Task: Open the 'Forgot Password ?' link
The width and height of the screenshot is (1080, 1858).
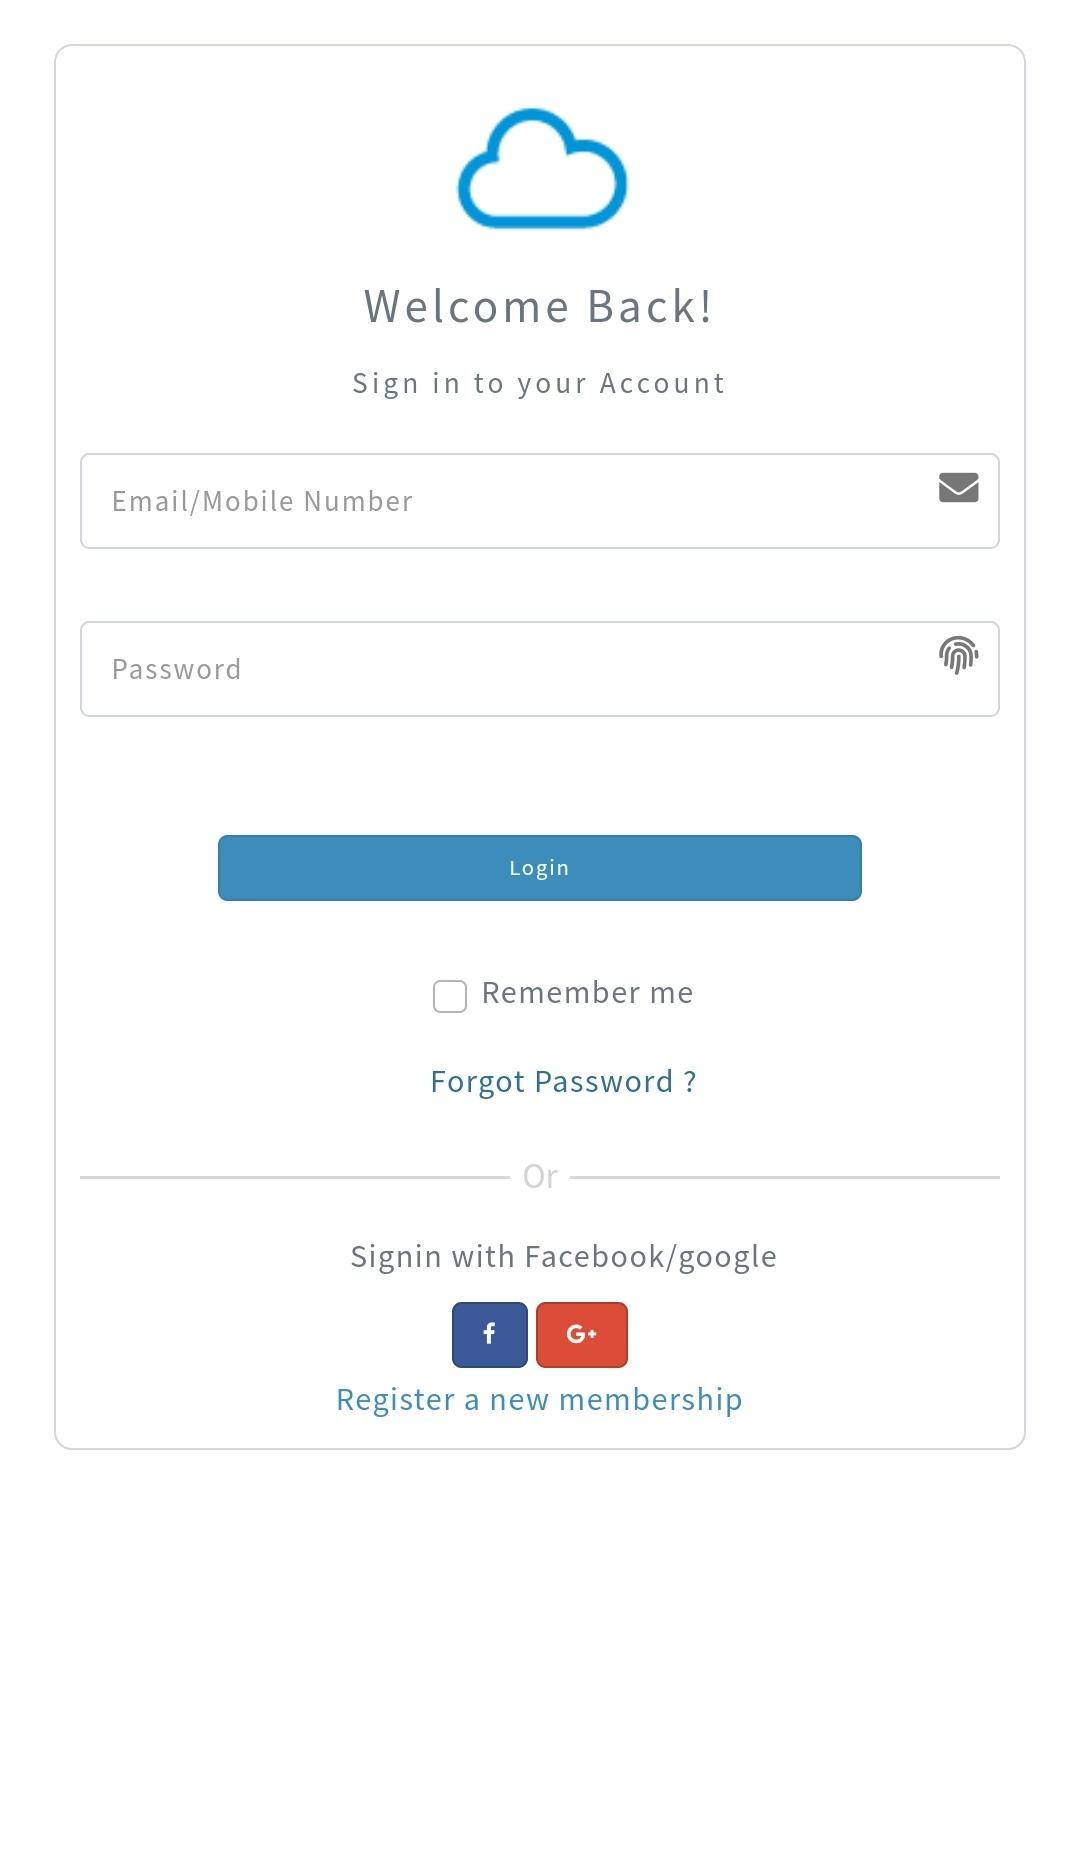Action: pos(563,1082)
